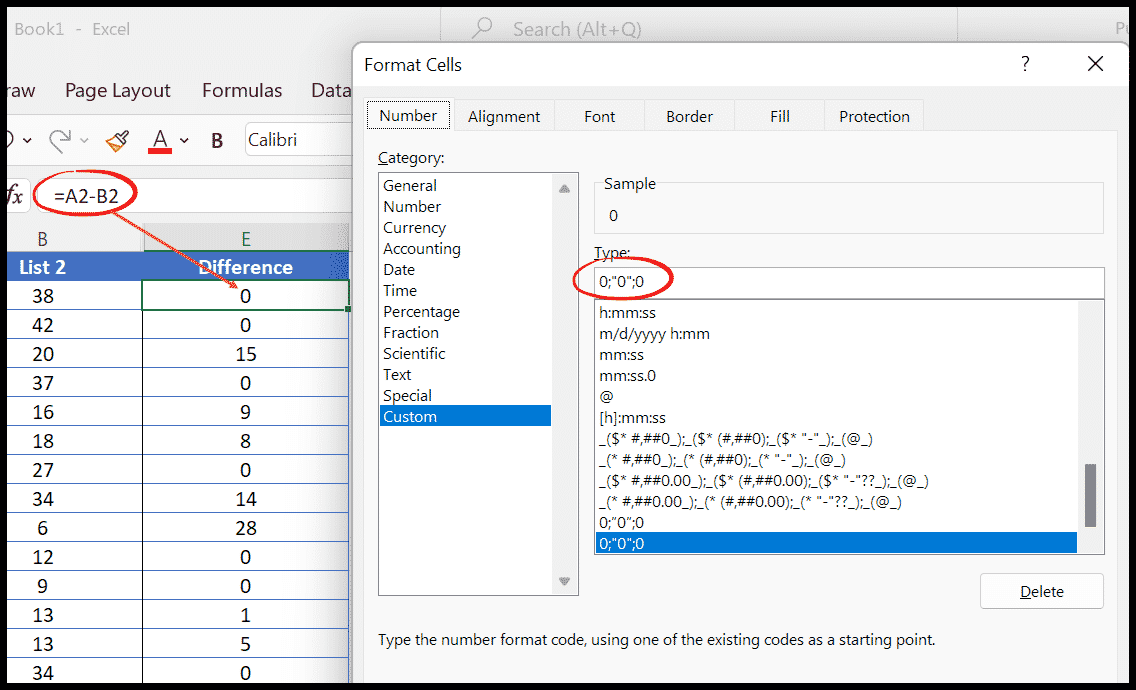Open the Protection tab in Format Cells
This screenshot has height=690, width=1136.
[x=874, y=116]
